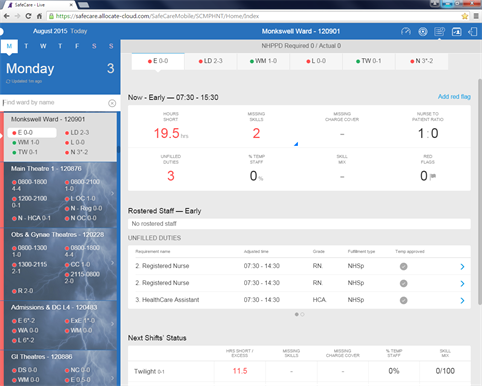Select 0800-1800 4-4 shift in Main Theatre 1
Viewport: 482px width, 386px height.
click(x=29, y=185)
